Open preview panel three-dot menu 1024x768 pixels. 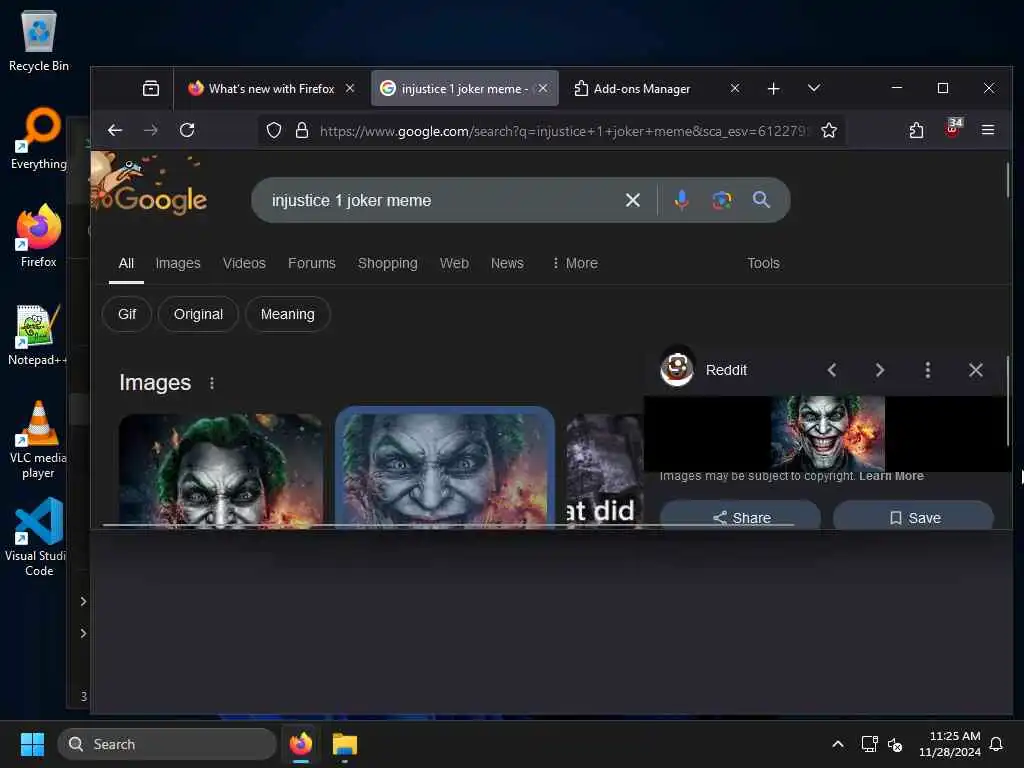pos(927,370)
